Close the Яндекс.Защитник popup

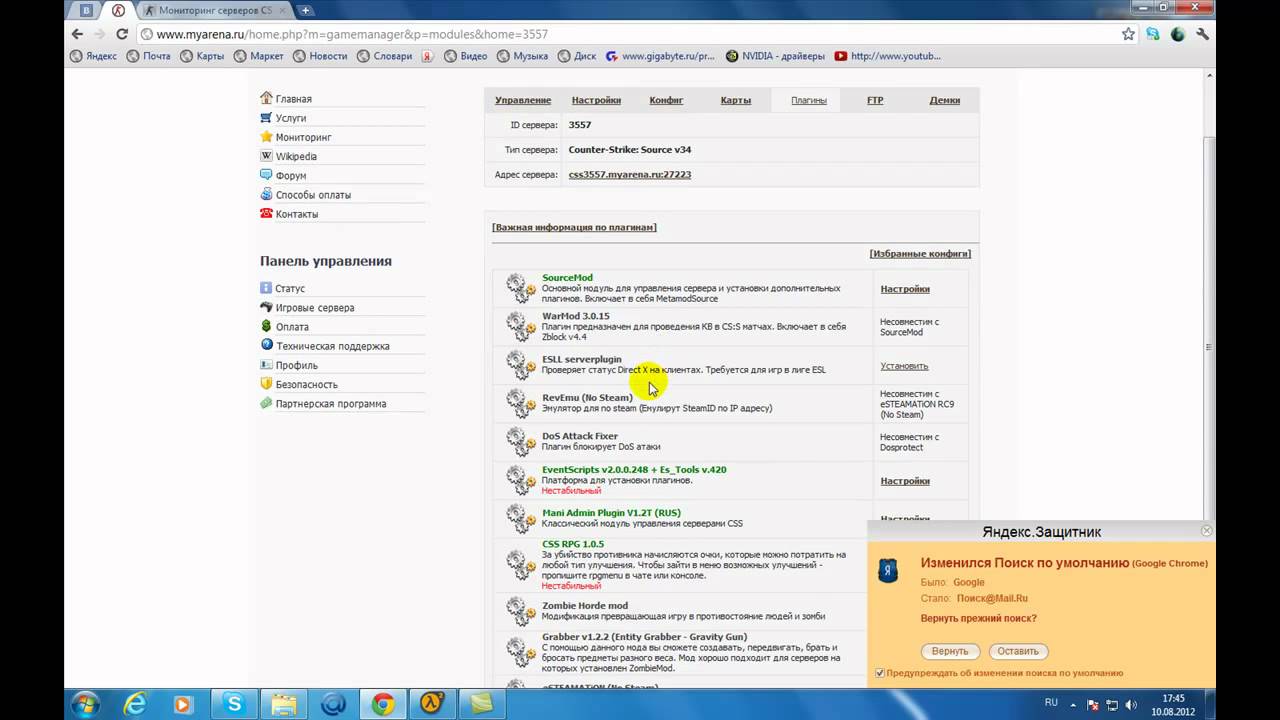[1206, 531]
